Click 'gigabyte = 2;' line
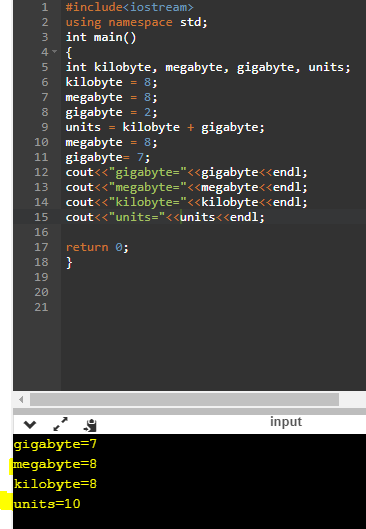This screenshot has height=529, width=366. 111,112
